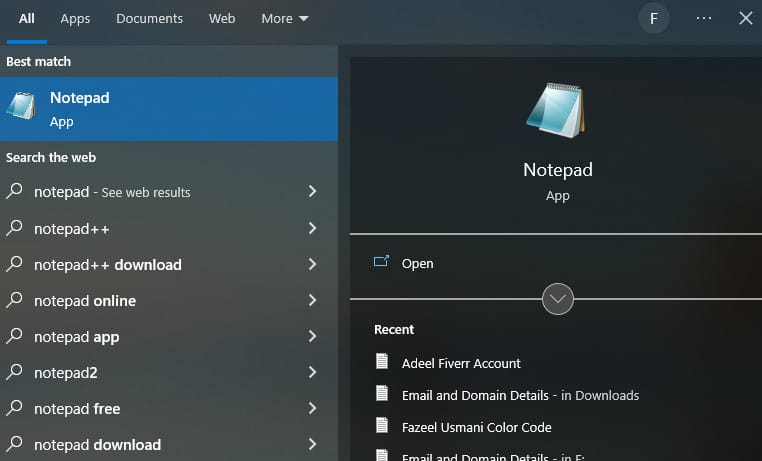762x461 pixels.
Task: Click the Notepad icon in best match
Action: [x=21, y=105]
